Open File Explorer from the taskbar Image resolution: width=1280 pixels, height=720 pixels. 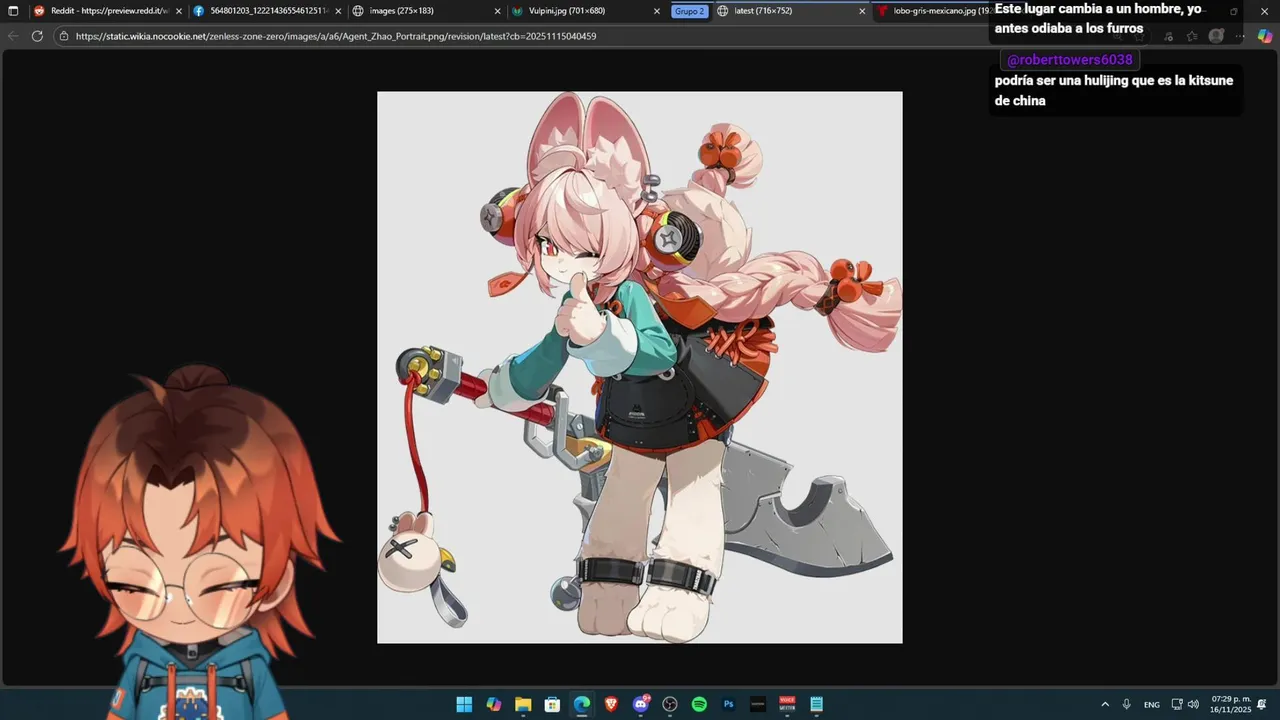pyautogui.click(x=523, y=704)
